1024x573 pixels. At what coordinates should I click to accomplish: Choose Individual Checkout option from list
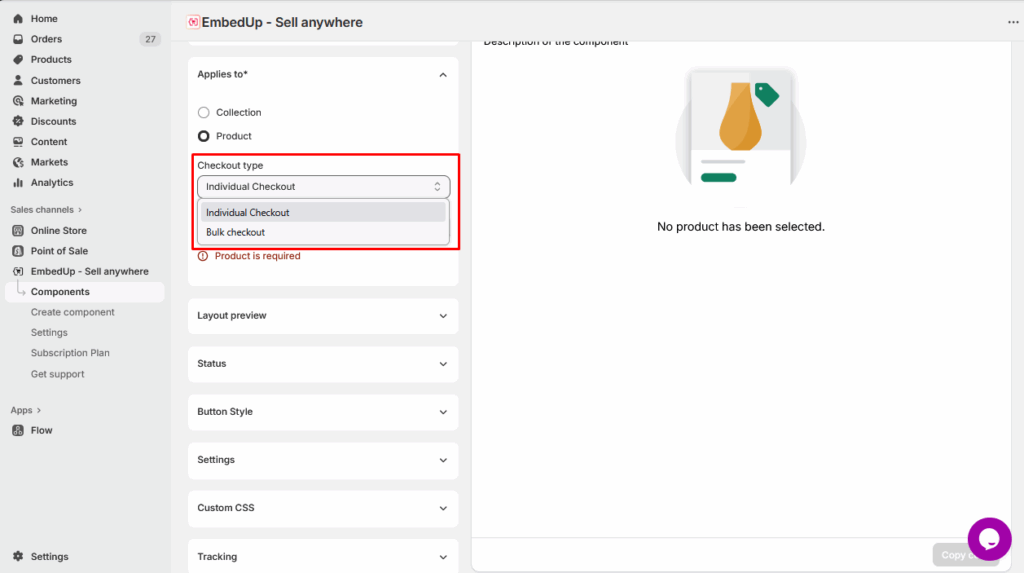point(248,213)
